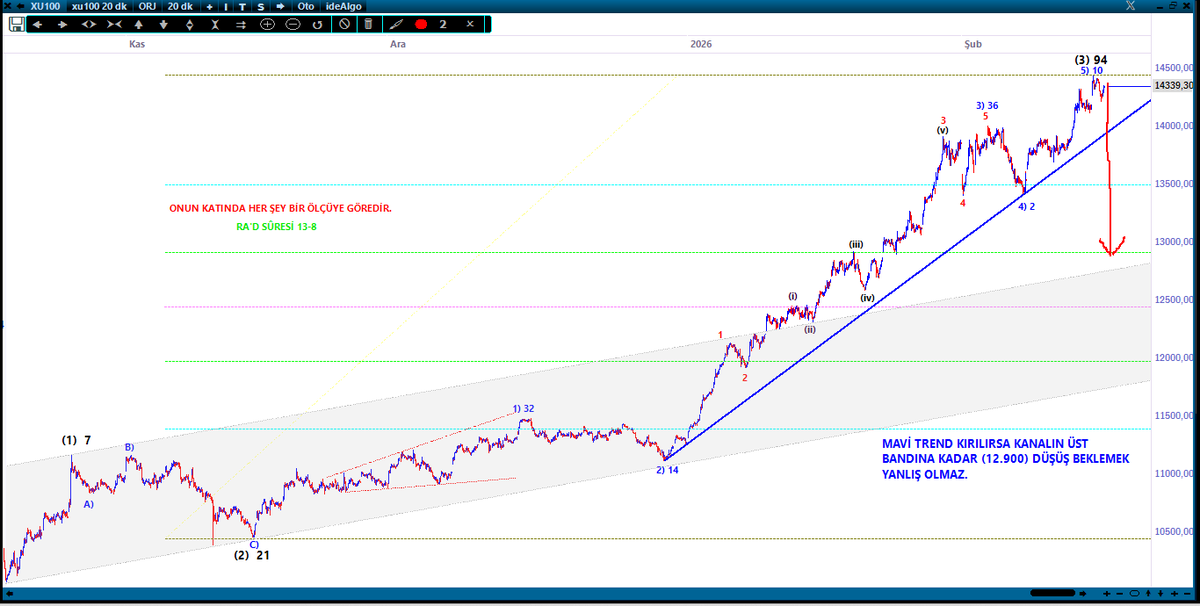1200x606 pixels.
Task: Click the 'Kas' month label on time axis
Action: (x=137, y=44)
